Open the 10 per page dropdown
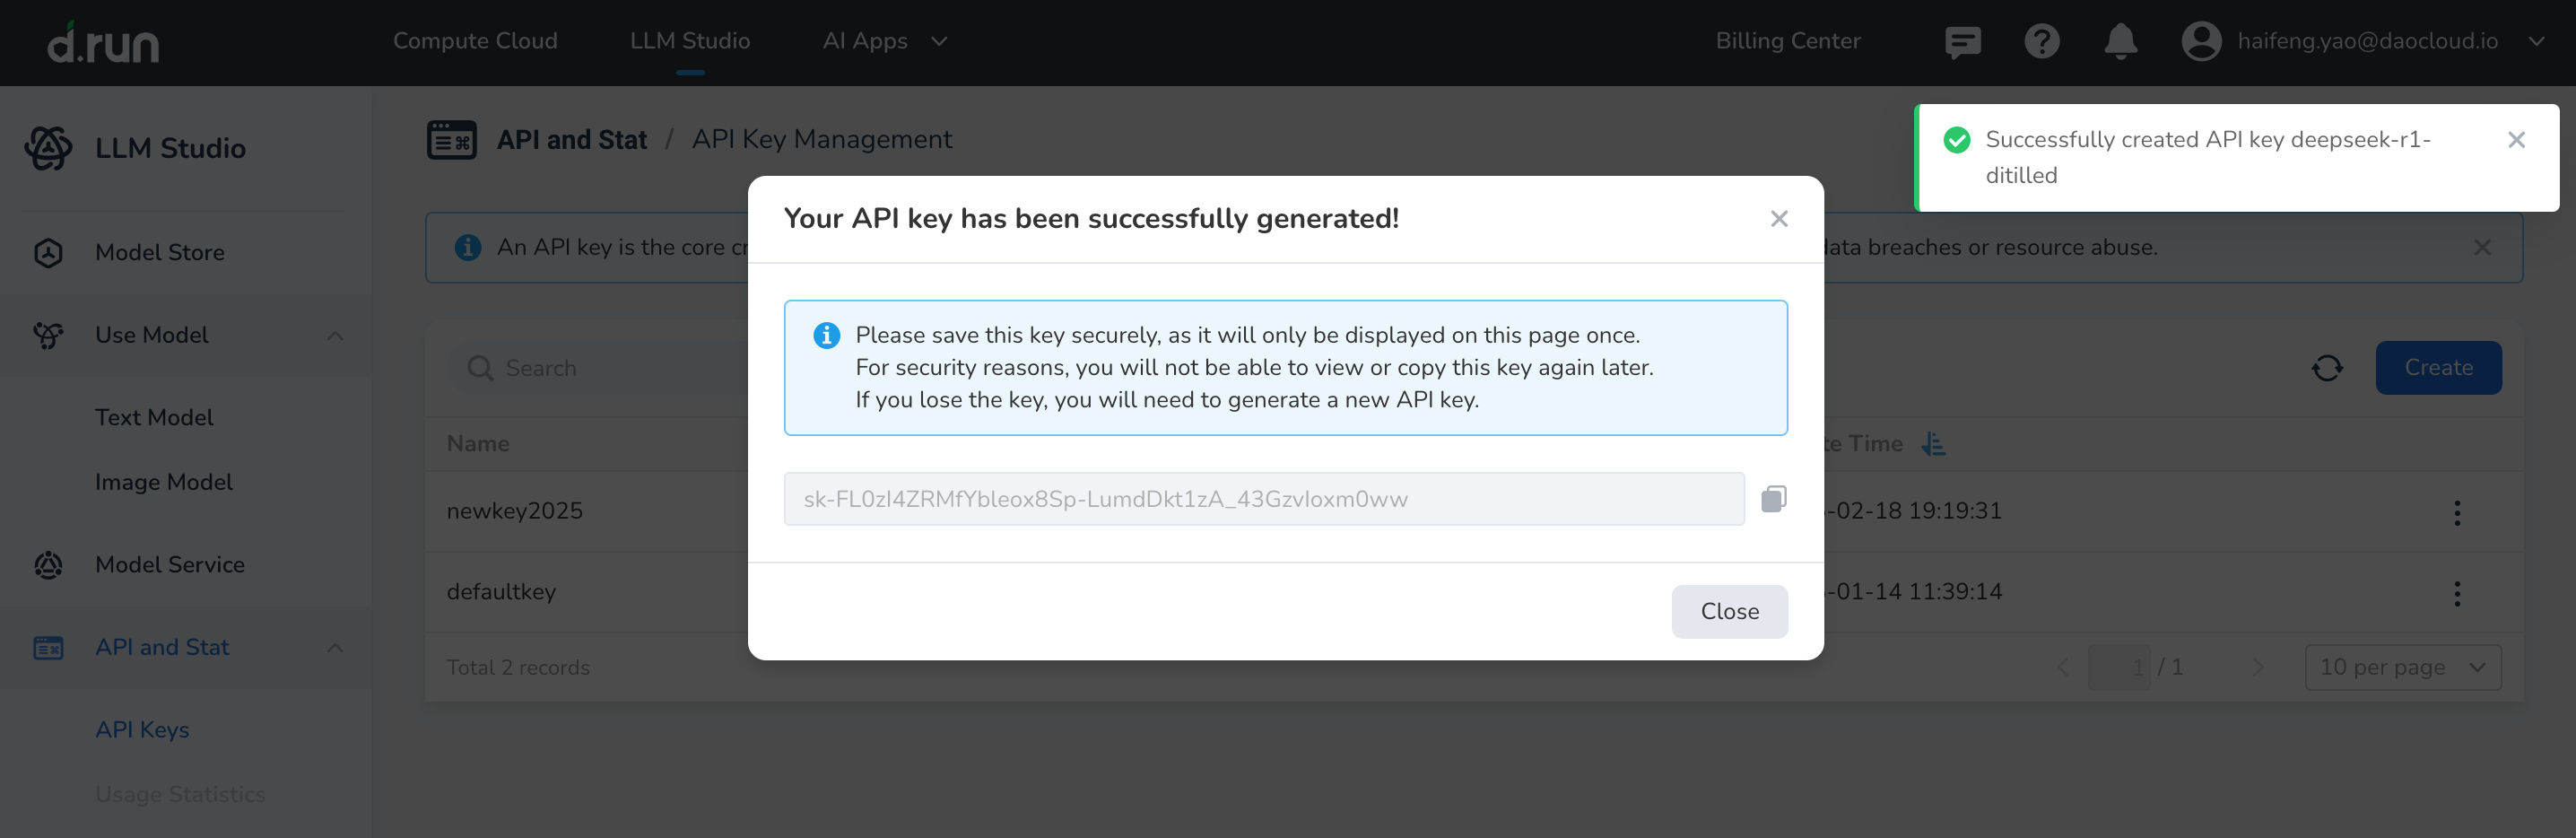This screenshot has width=2576, height=838. [x=2401, y=667]
